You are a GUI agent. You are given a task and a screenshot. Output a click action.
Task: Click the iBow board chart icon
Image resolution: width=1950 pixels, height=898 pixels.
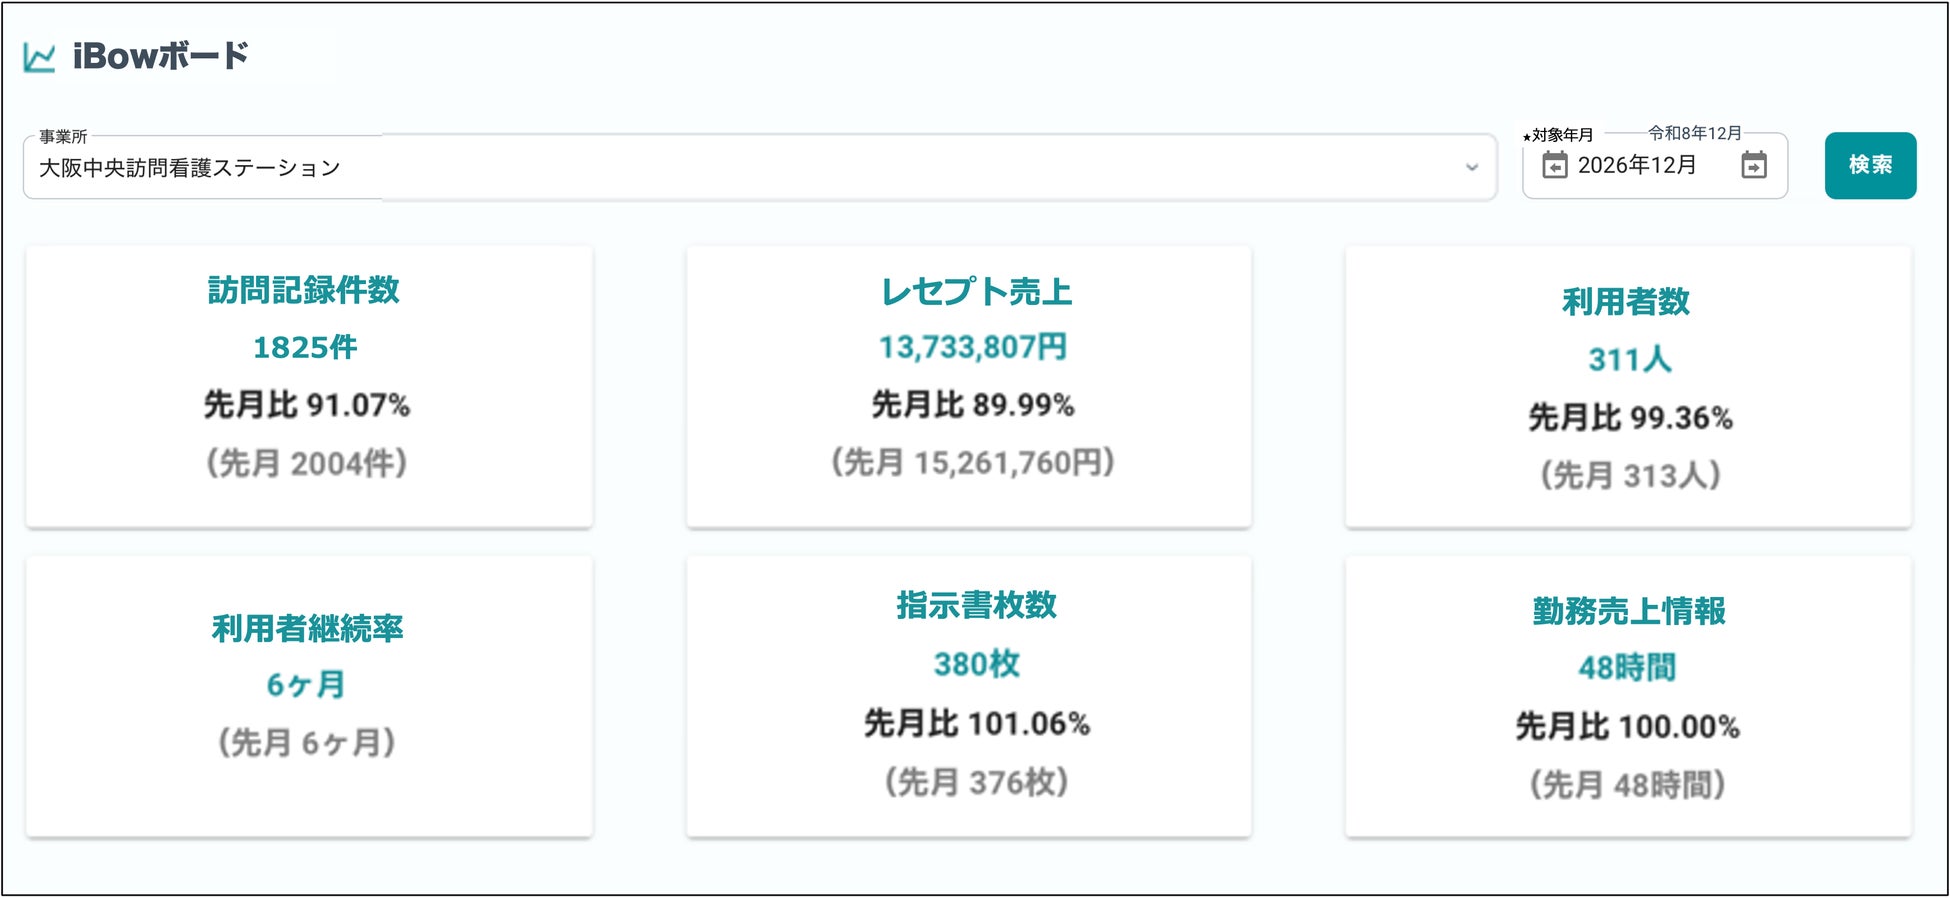pos(39,57)
